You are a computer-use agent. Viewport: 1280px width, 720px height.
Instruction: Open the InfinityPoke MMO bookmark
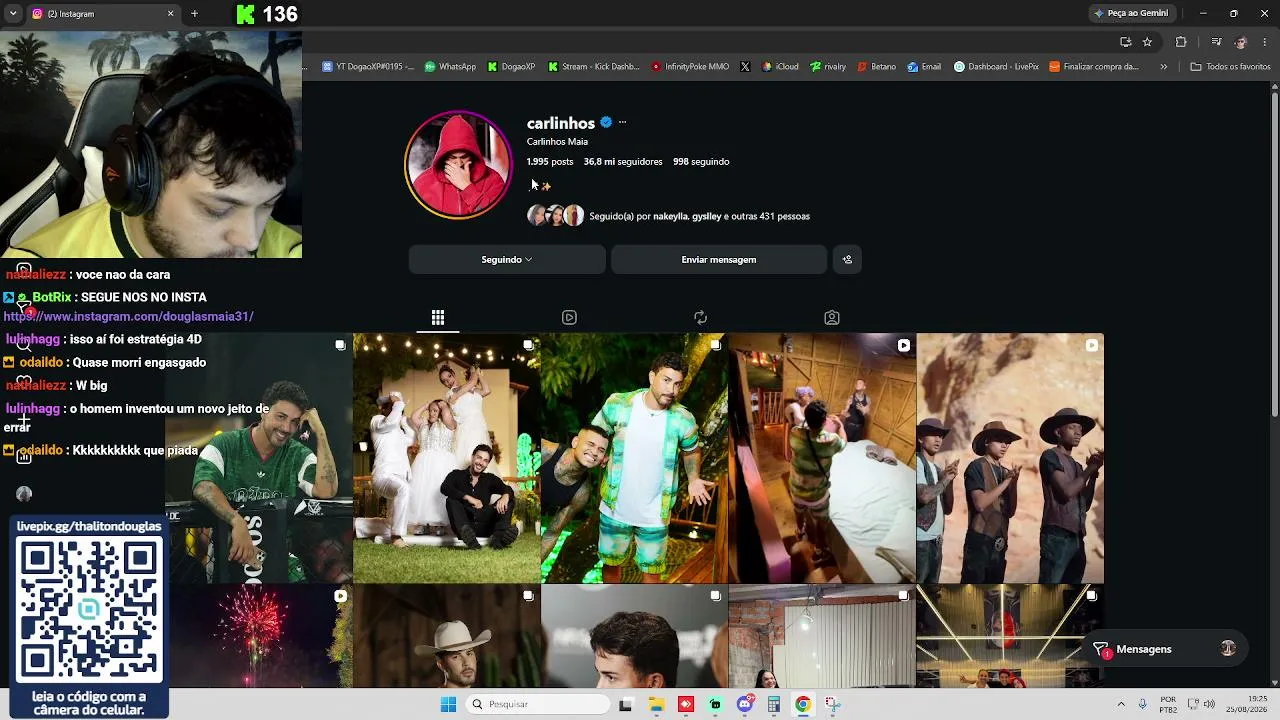pos(690,67)
